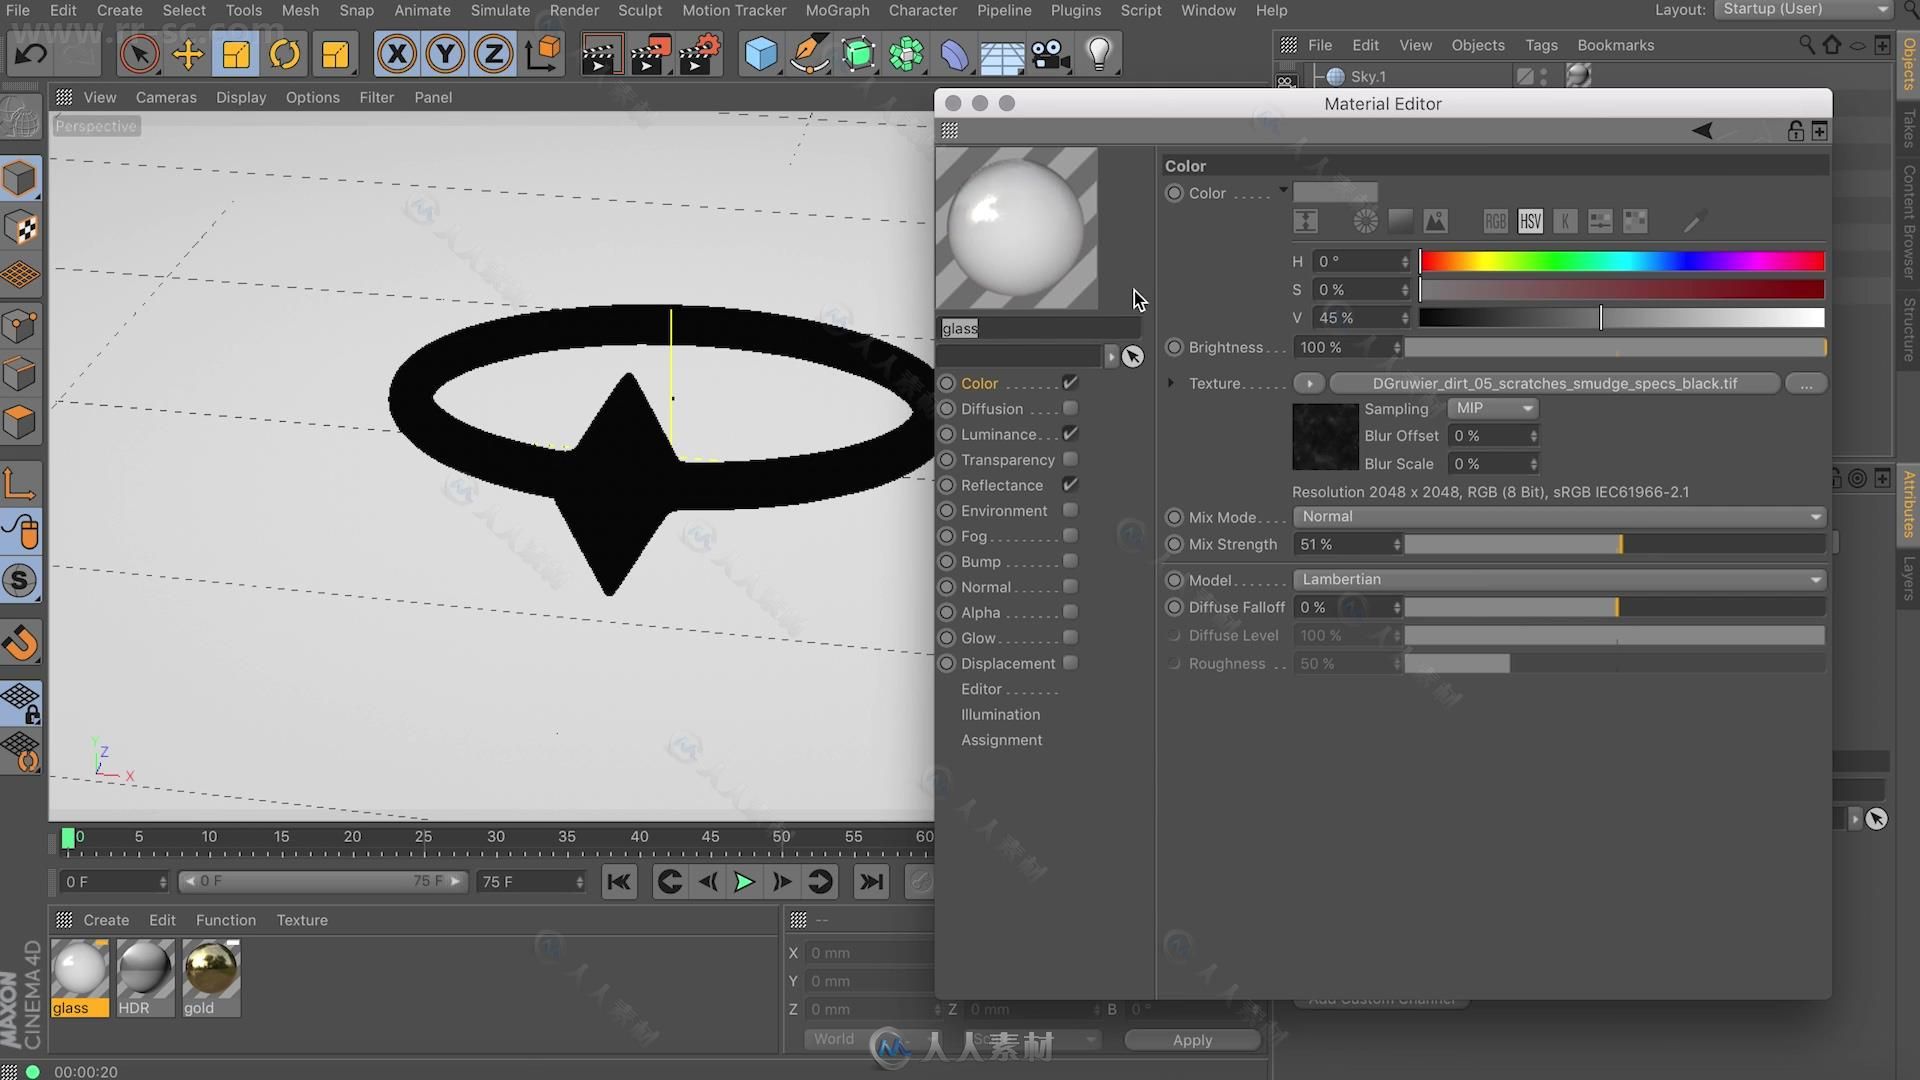Enable the Environment channel checkbox

click(x=1070, y=510)
